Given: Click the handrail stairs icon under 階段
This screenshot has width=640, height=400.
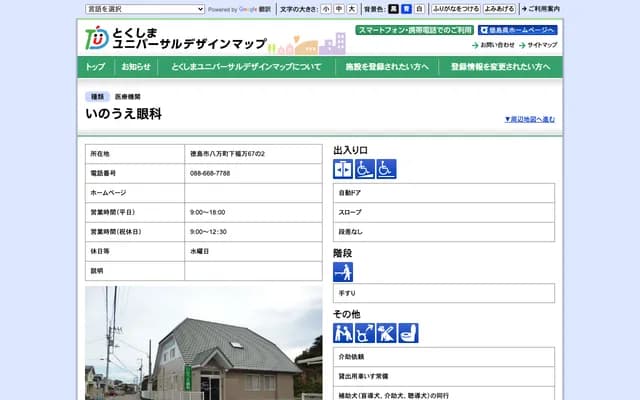Looking at the screenshot, I should pos(343,272).
